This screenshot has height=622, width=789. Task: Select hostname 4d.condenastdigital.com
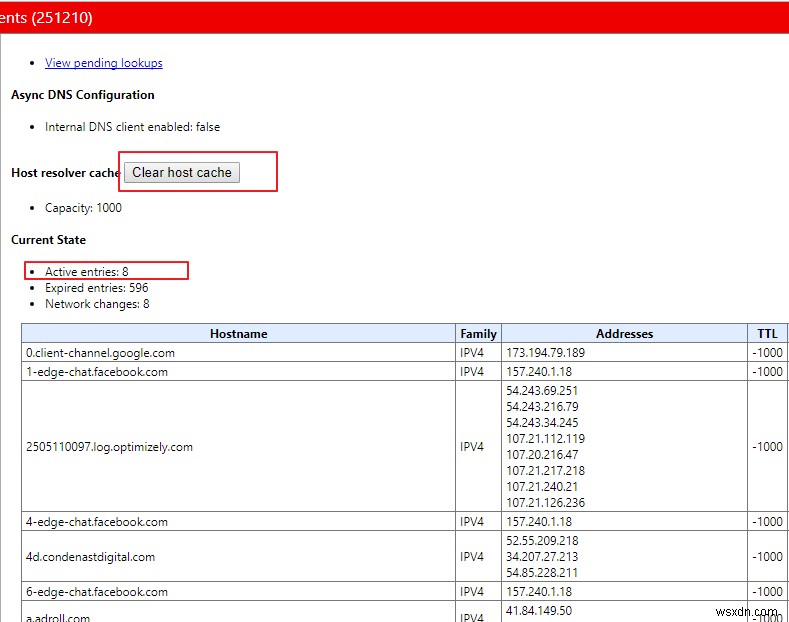point(91,557)
